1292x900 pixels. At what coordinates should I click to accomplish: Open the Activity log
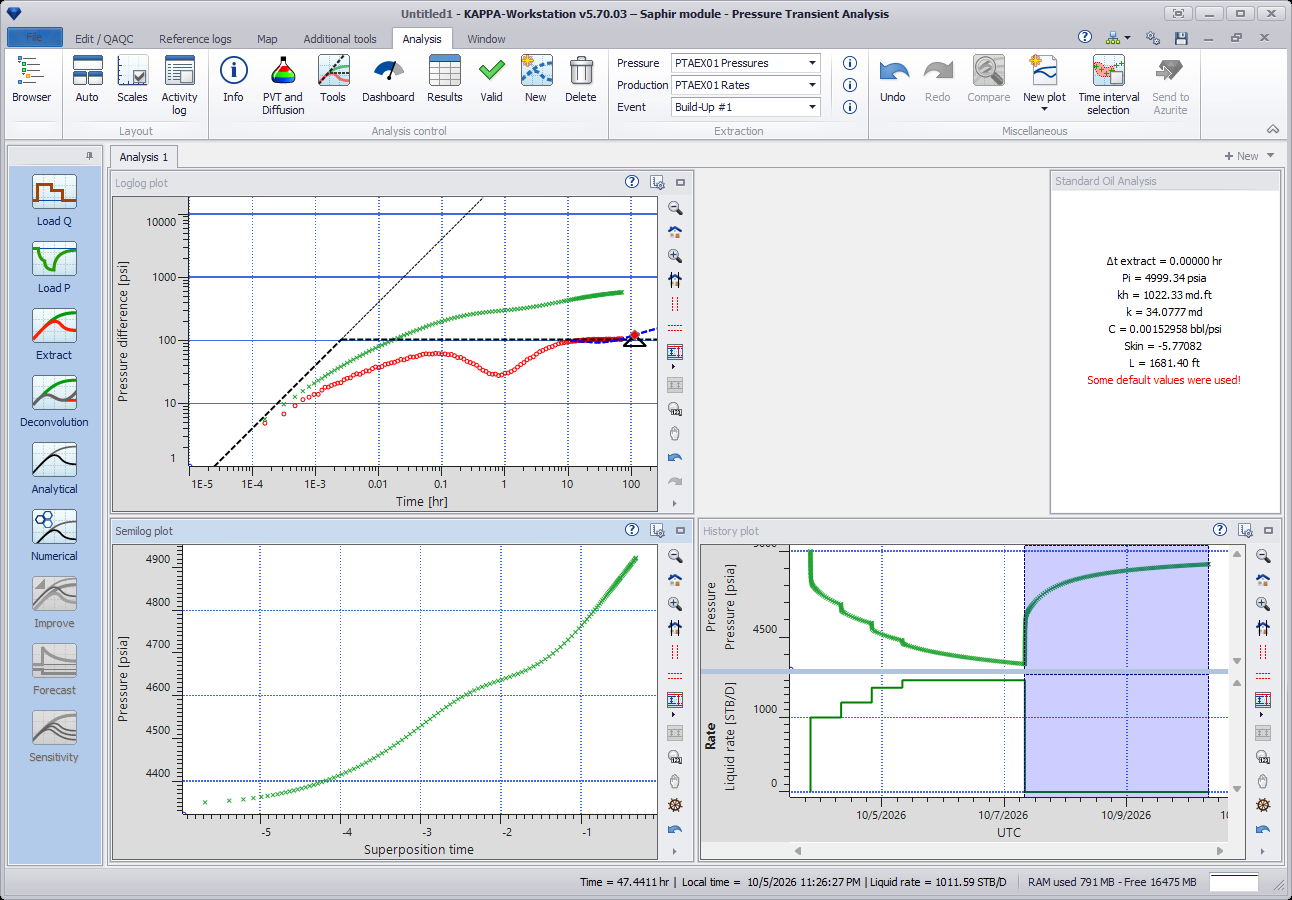[x=180, y=85]
